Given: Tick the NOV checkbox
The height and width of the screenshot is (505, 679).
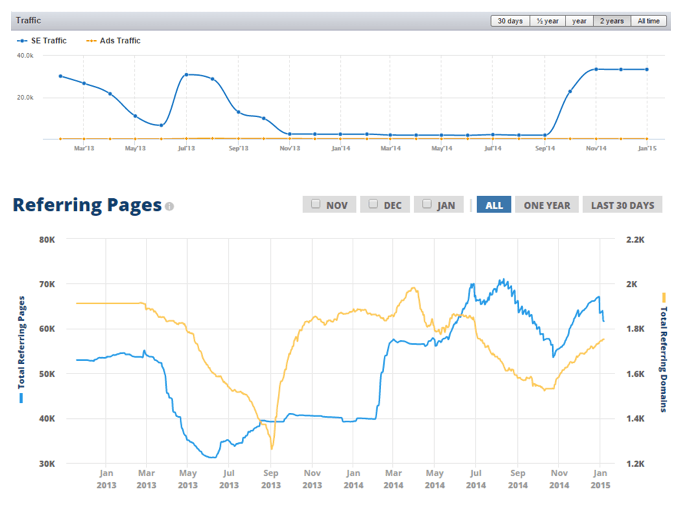Looking at the screenshot, I should 316,204.
